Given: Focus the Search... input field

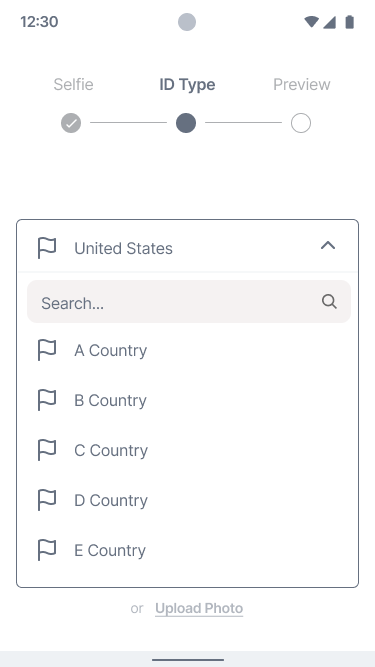Looking at the screenshot, I should click(x=189, y=302).
